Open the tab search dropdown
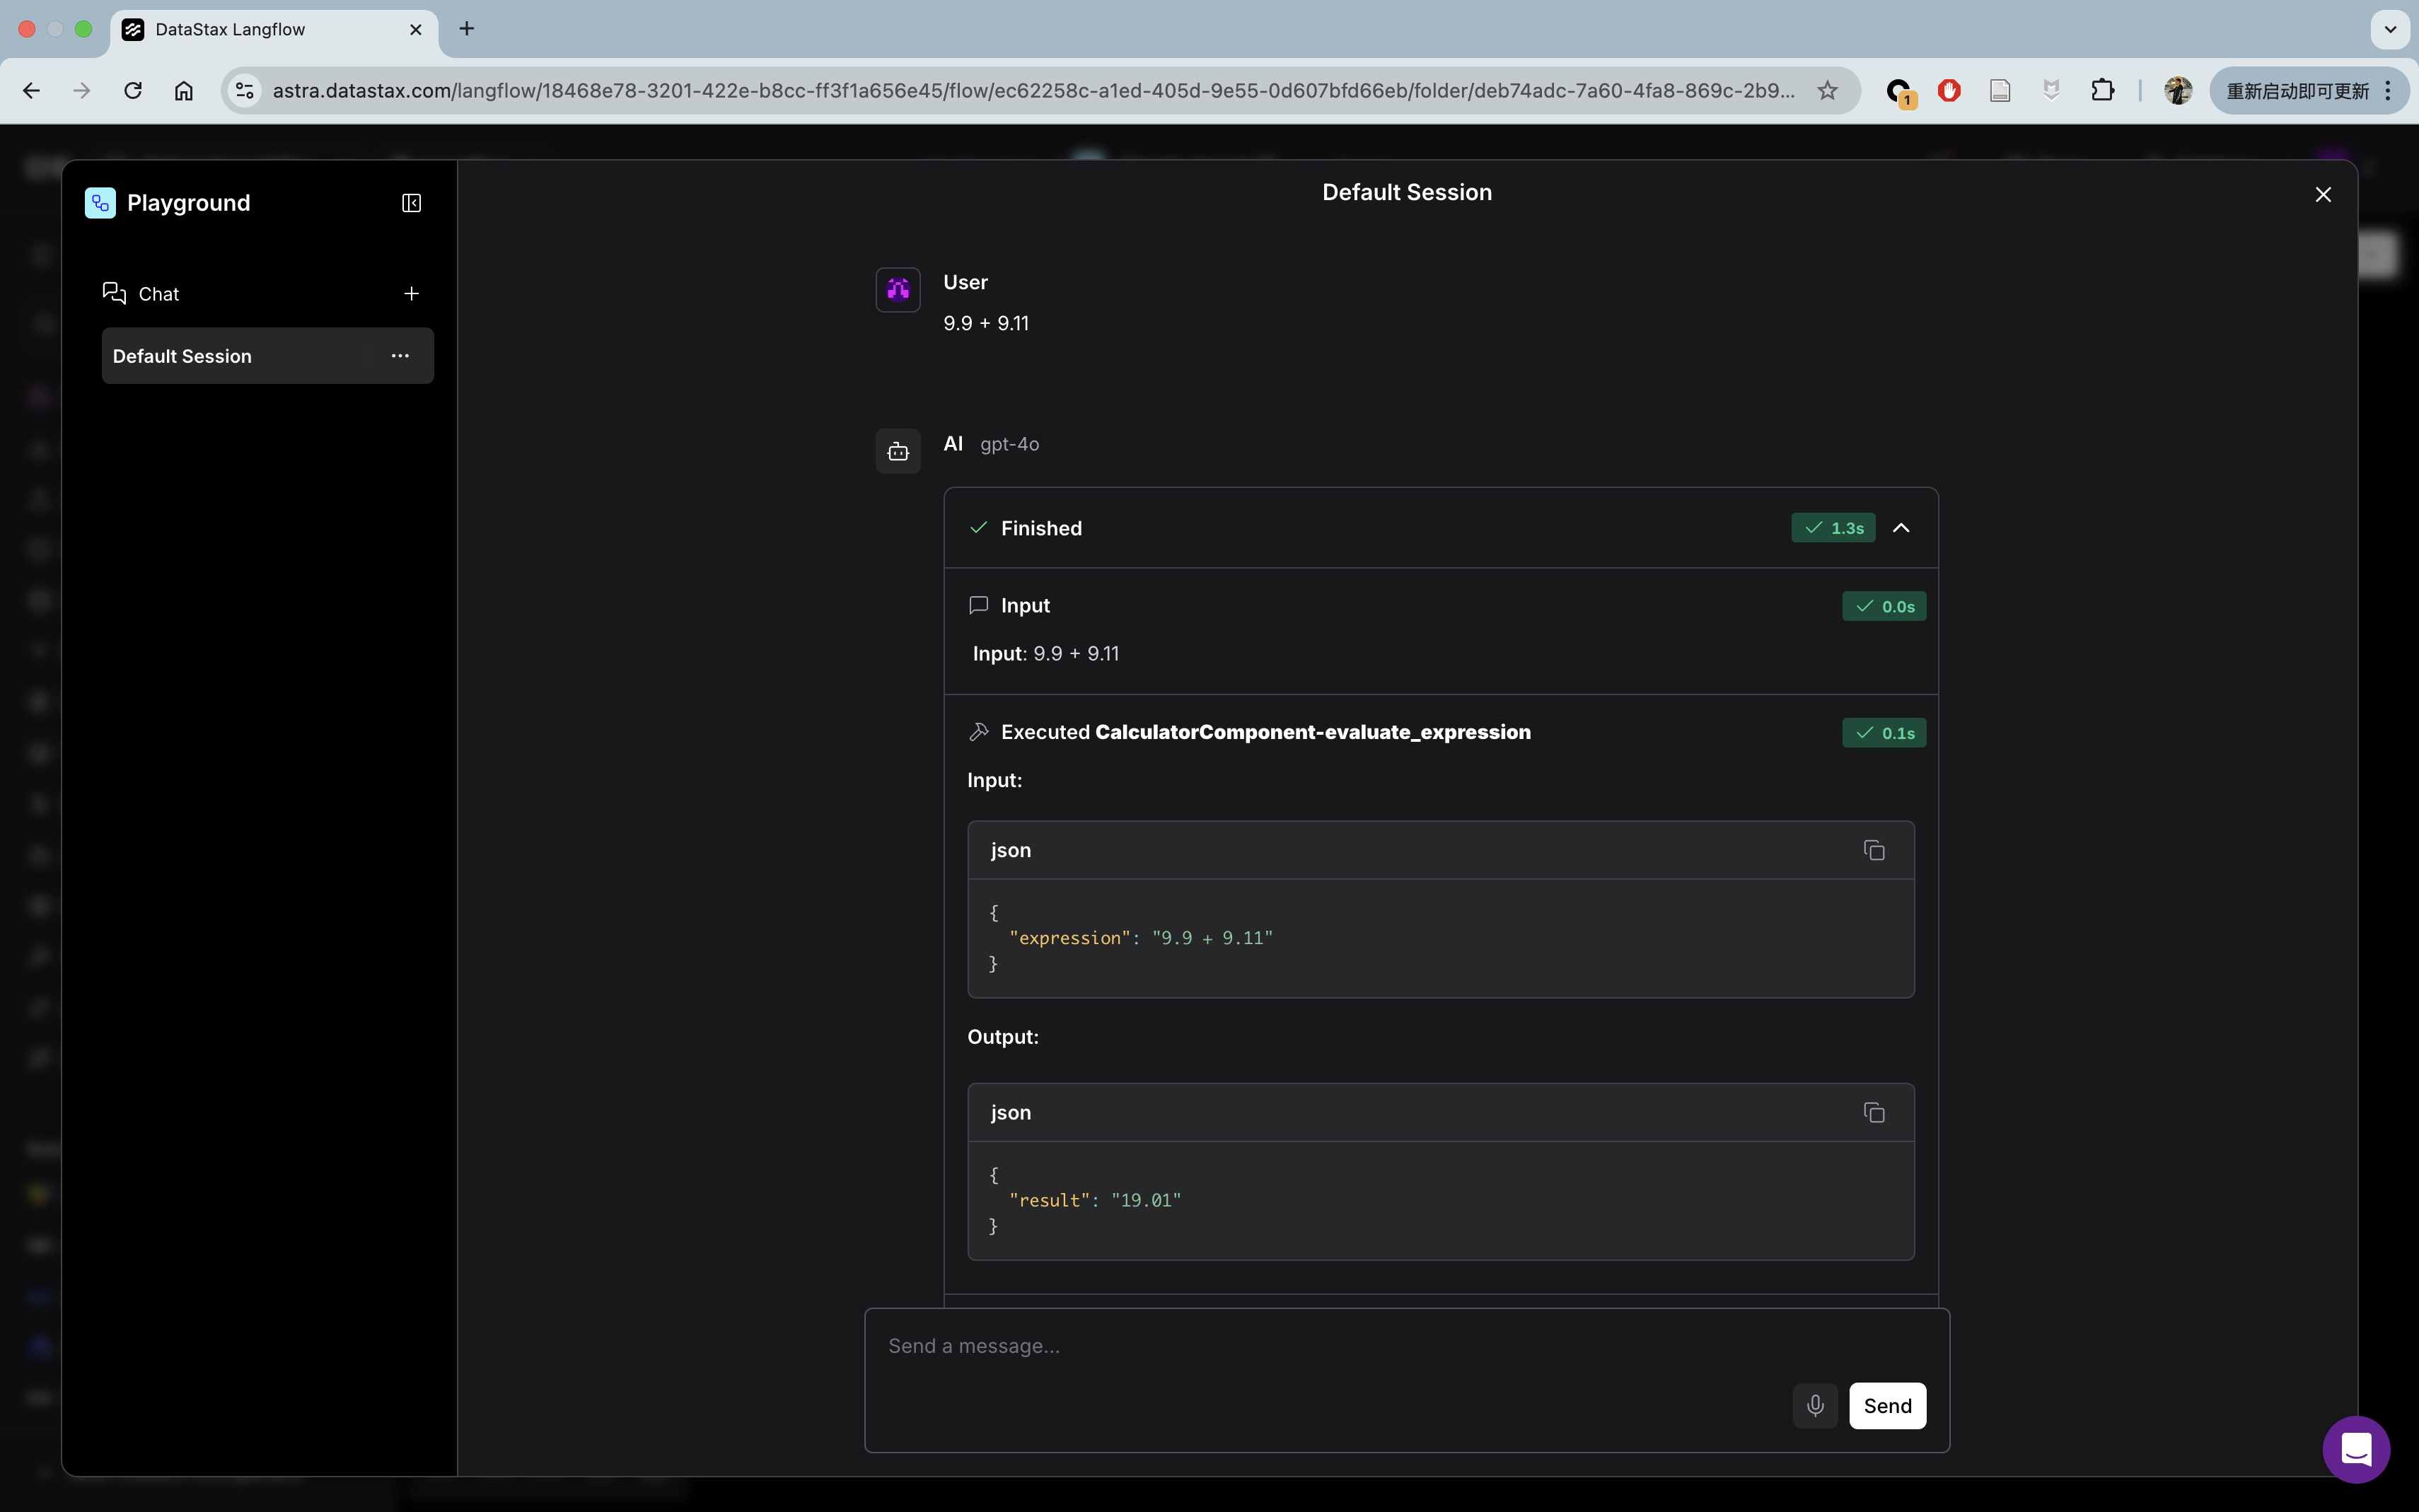 [2390, 29]
